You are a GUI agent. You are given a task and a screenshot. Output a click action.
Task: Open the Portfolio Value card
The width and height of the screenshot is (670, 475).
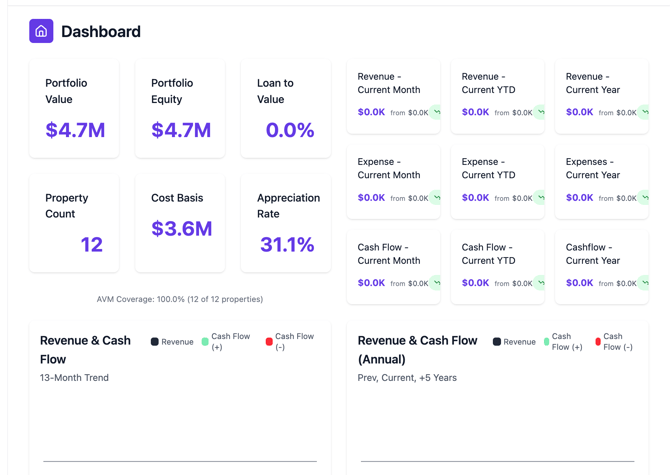coord(74,108)
